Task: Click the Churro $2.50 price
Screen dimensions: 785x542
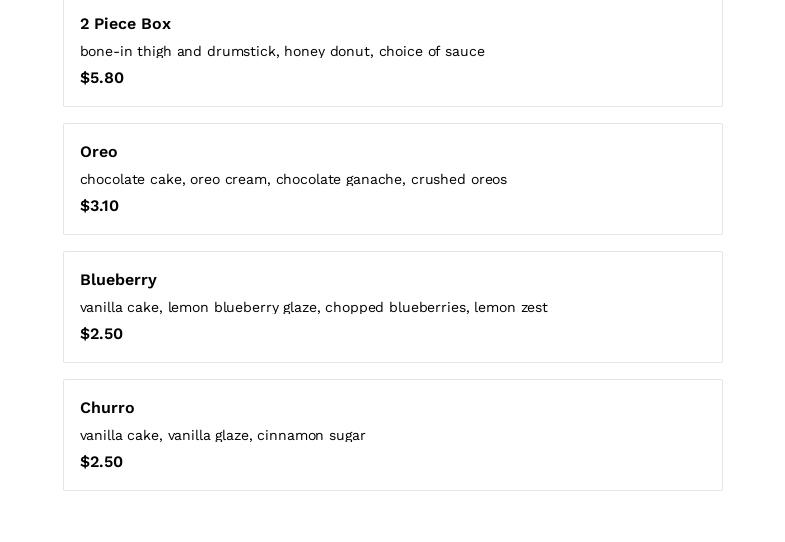Action: 101,462
